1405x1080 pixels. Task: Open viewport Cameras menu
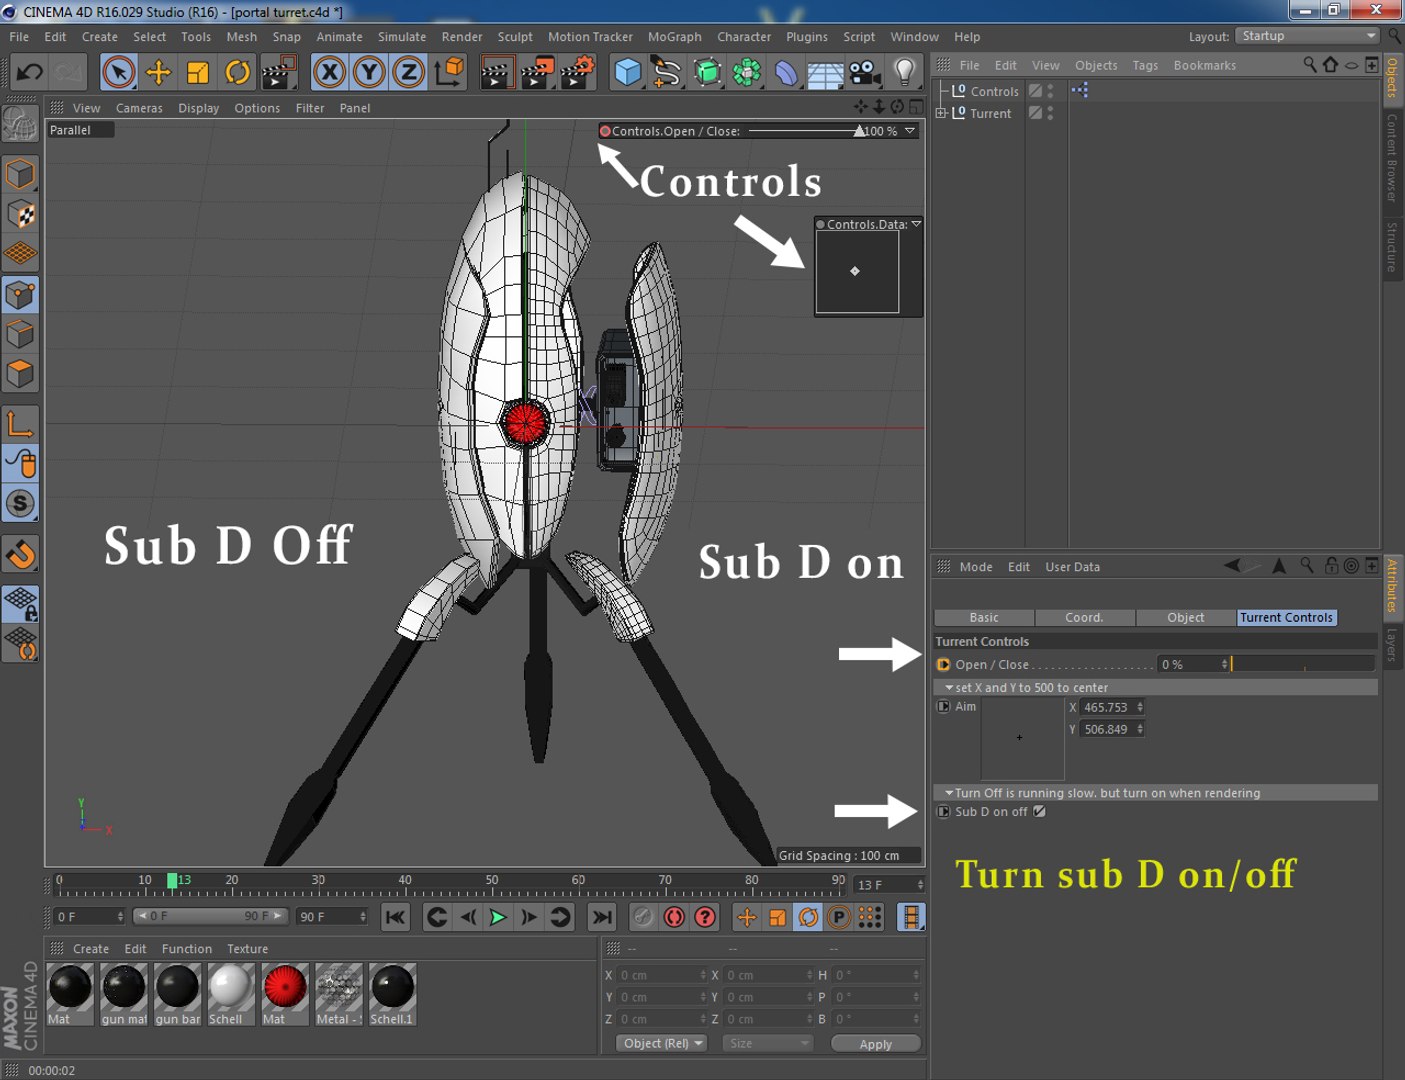(x=139, y=108)
